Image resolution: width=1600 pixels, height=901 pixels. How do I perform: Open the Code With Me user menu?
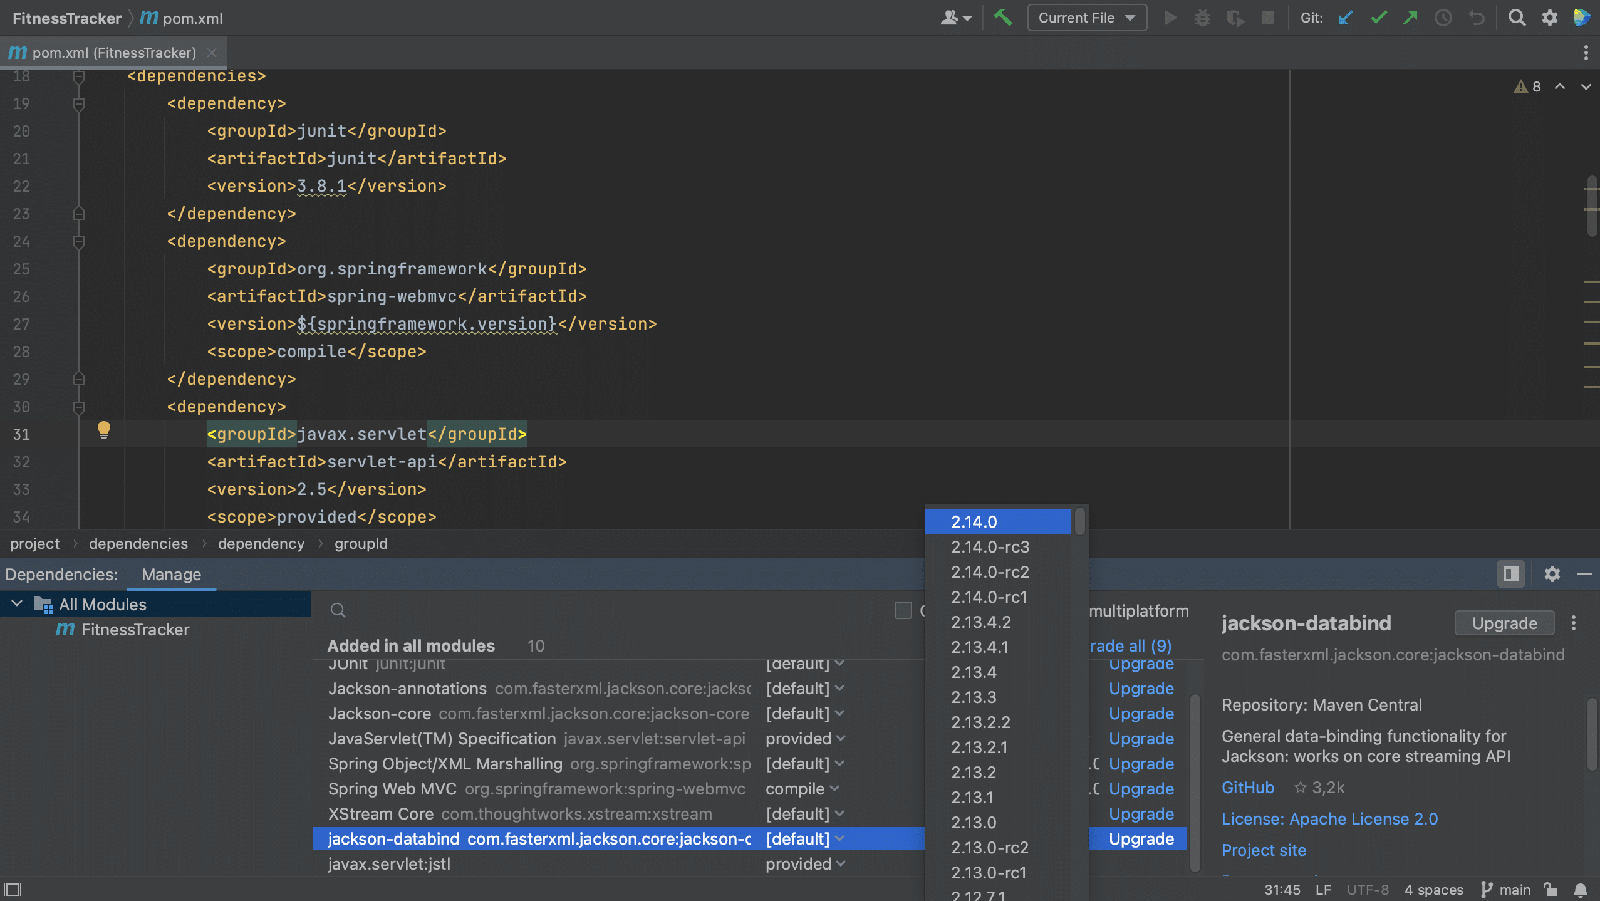pos(956,18)
